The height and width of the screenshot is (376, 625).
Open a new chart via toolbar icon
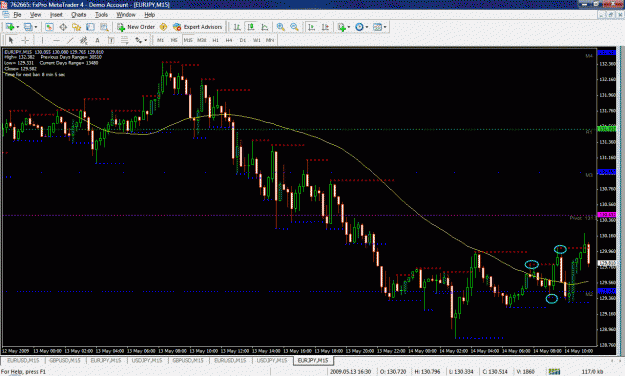coord(10,27)
